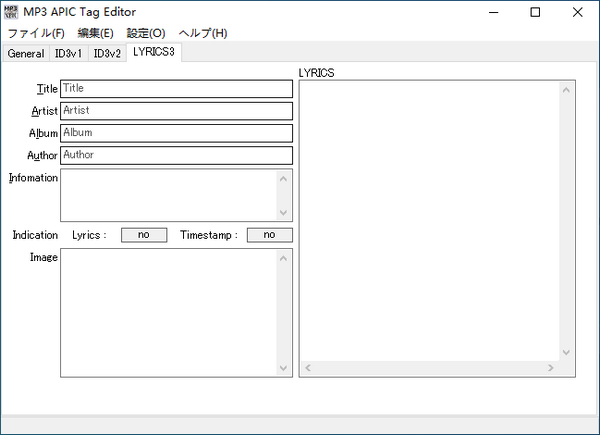Select the Author input box
The image size is (600, 435).
pyautogui.click(x=176, y=155)
